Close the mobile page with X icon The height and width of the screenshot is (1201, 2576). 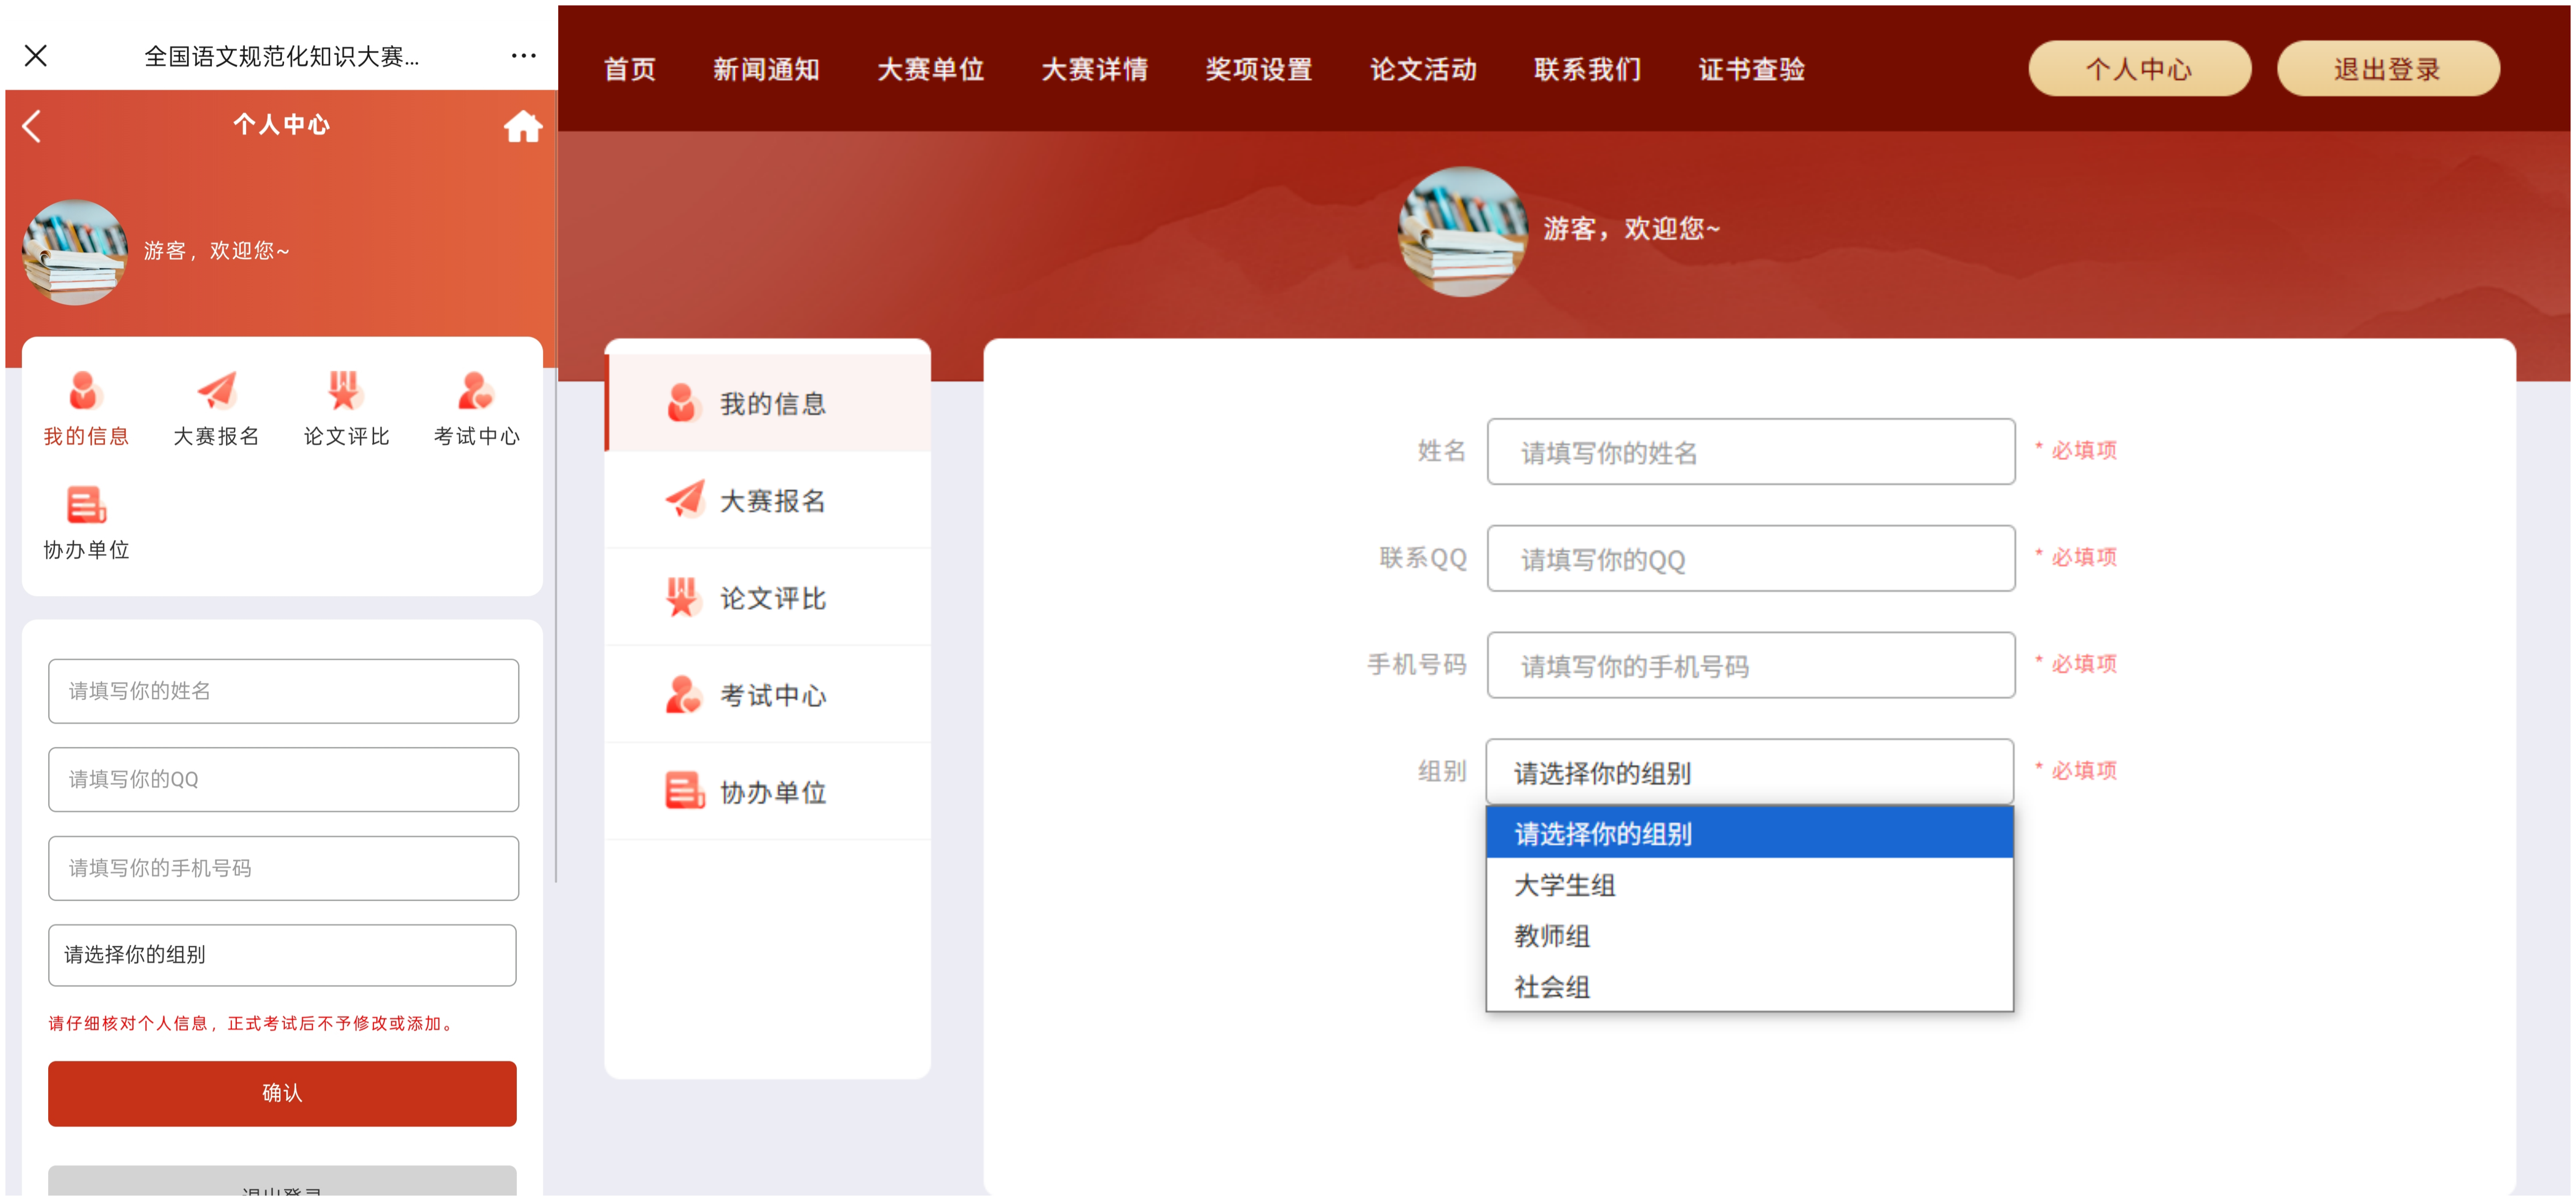(36, 56)
